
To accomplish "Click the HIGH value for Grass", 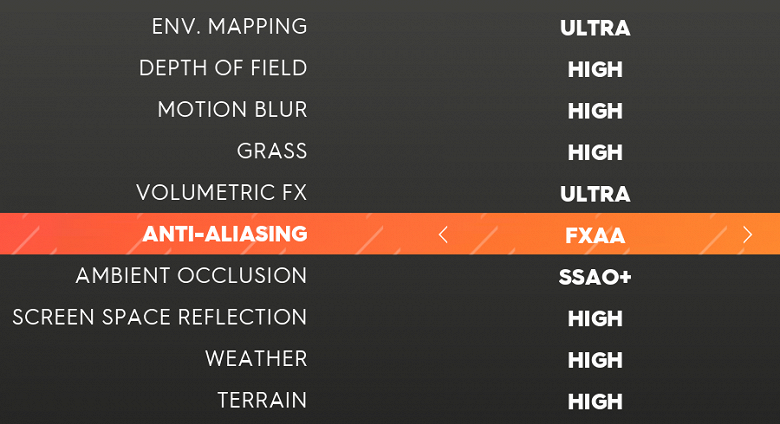I will (x=595, y=153).
